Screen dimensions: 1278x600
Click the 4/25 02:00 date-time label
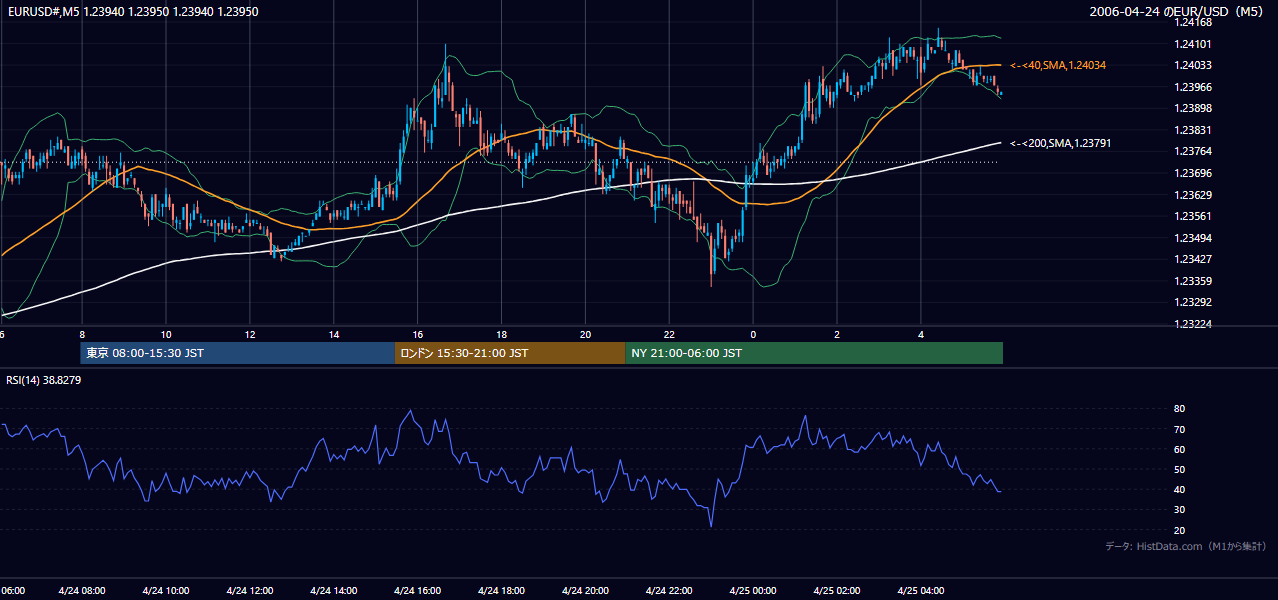click(x=837, y=591)
